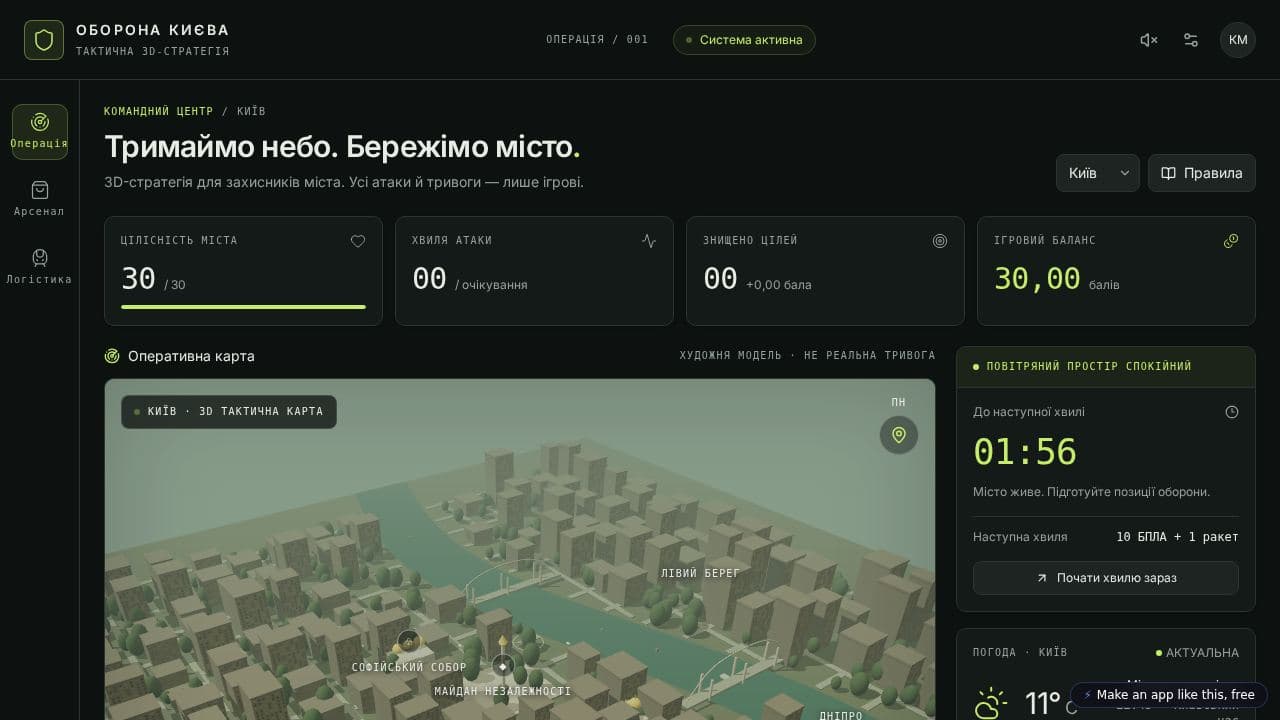Click the Оборона Києва title
The image size is (1280, 720).
[153, 30]
